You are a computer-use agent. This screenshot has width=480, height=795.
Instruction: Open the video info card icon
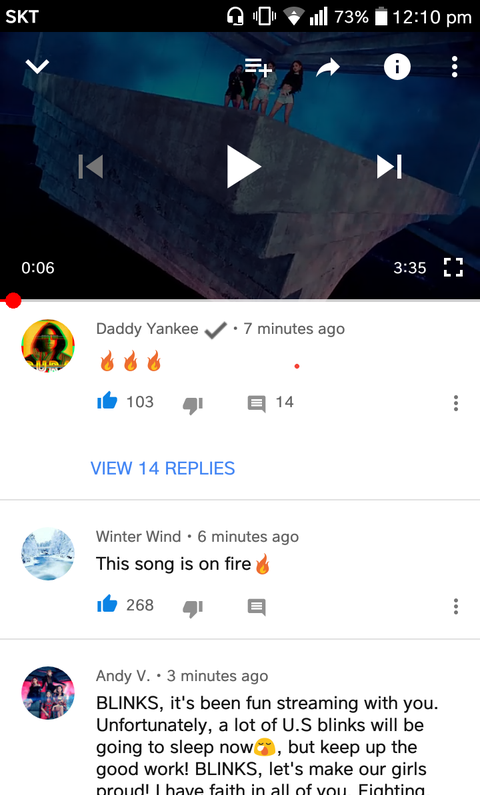397,66
